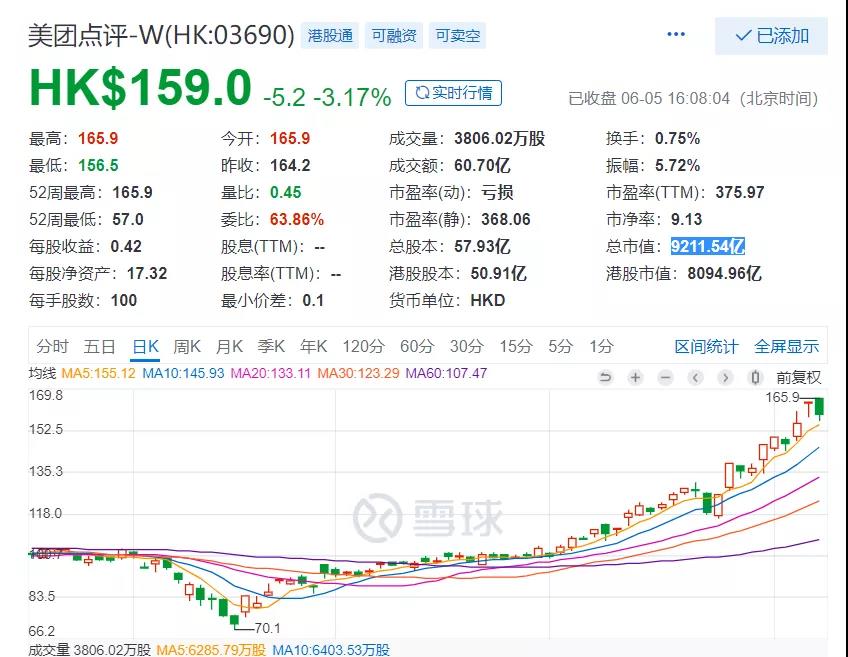Zoom in the K-line chart with plus icon
The width and height of the screenshot is (848, 657).
tap(635, 377)
